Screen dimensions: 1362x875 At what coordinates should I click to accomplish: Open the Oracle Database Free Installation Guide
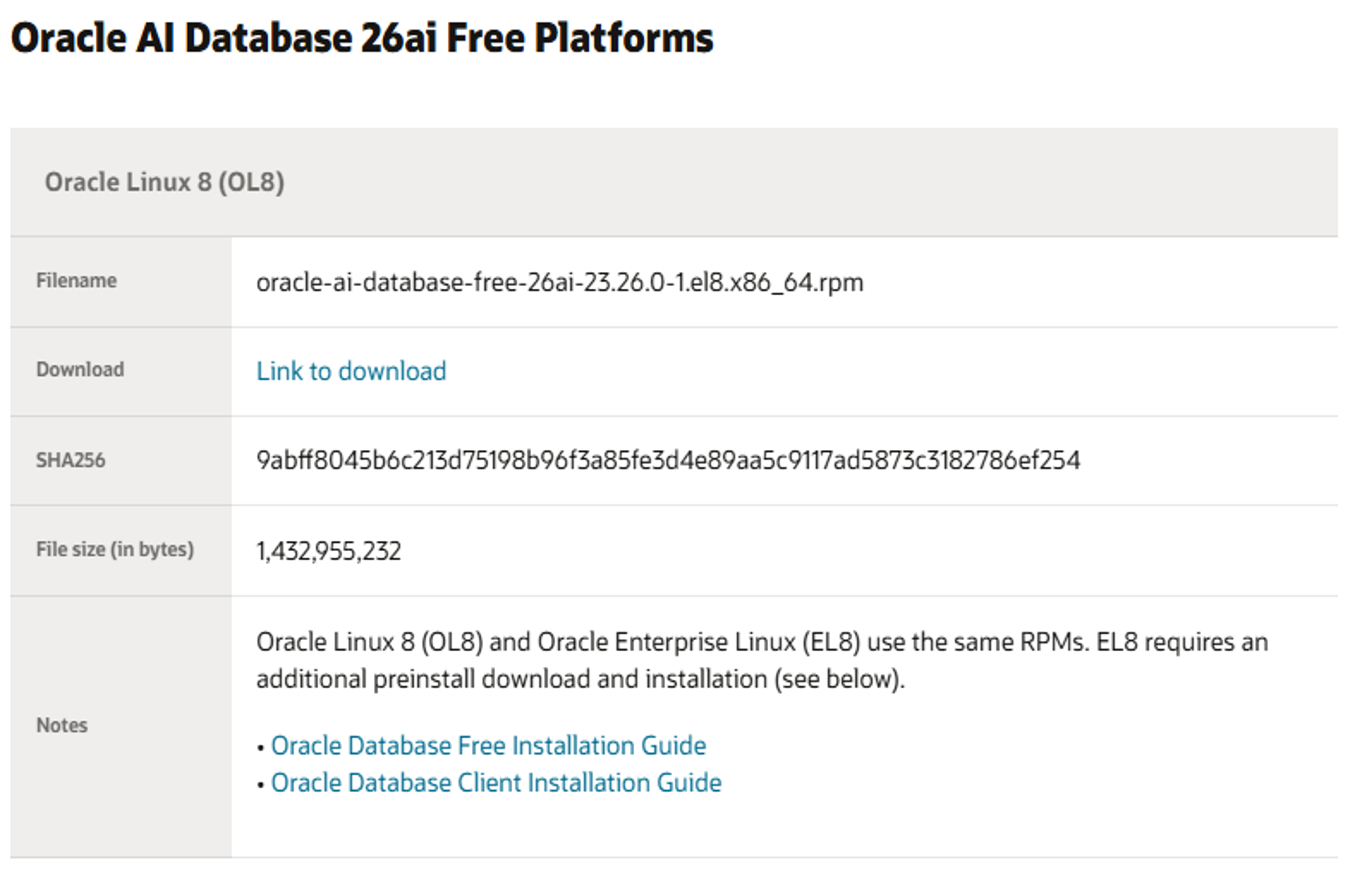click(x=488, y=746)
